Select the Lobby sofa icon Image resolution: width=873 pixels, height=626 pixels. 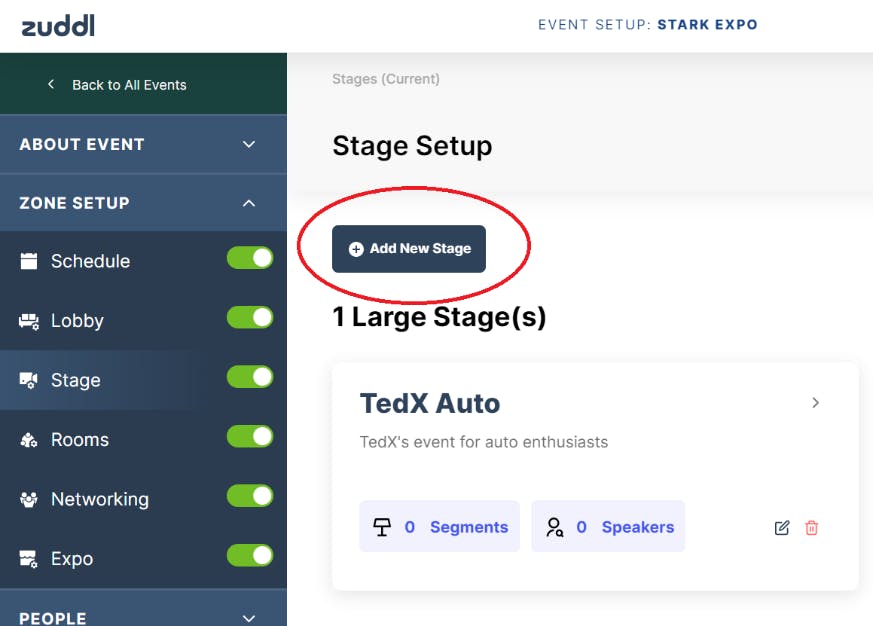click(30, 320)
